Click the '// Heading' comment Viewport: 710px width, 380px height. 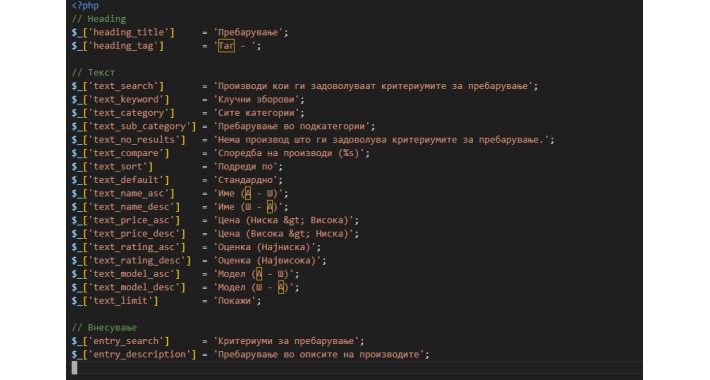tap(99, 19)
